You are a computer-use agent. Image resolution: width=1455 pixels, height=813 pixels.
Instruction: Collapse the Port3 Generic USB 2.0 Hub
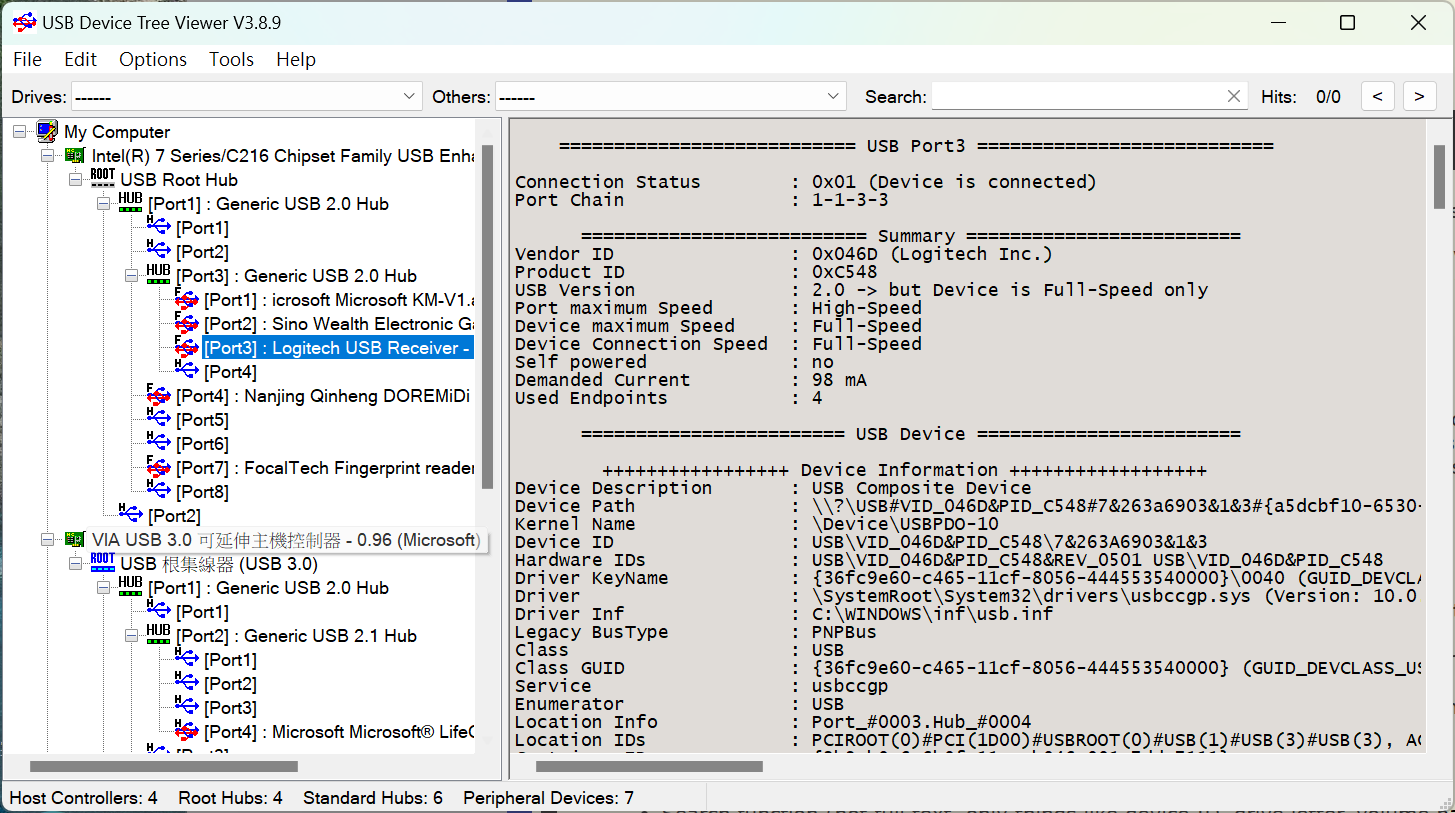(x=132, y=276)
